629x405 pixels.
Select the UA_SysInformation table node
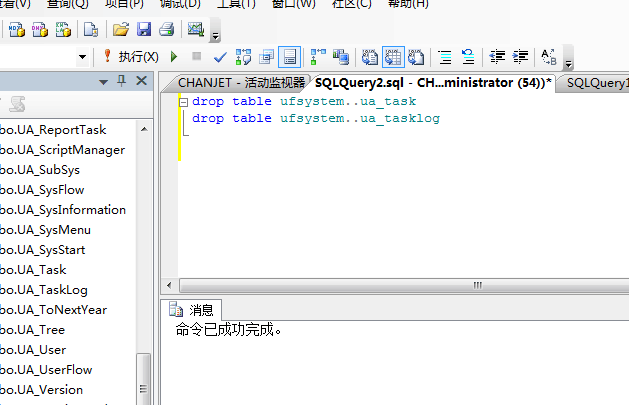pyautogui.click(x=63, y=210)
